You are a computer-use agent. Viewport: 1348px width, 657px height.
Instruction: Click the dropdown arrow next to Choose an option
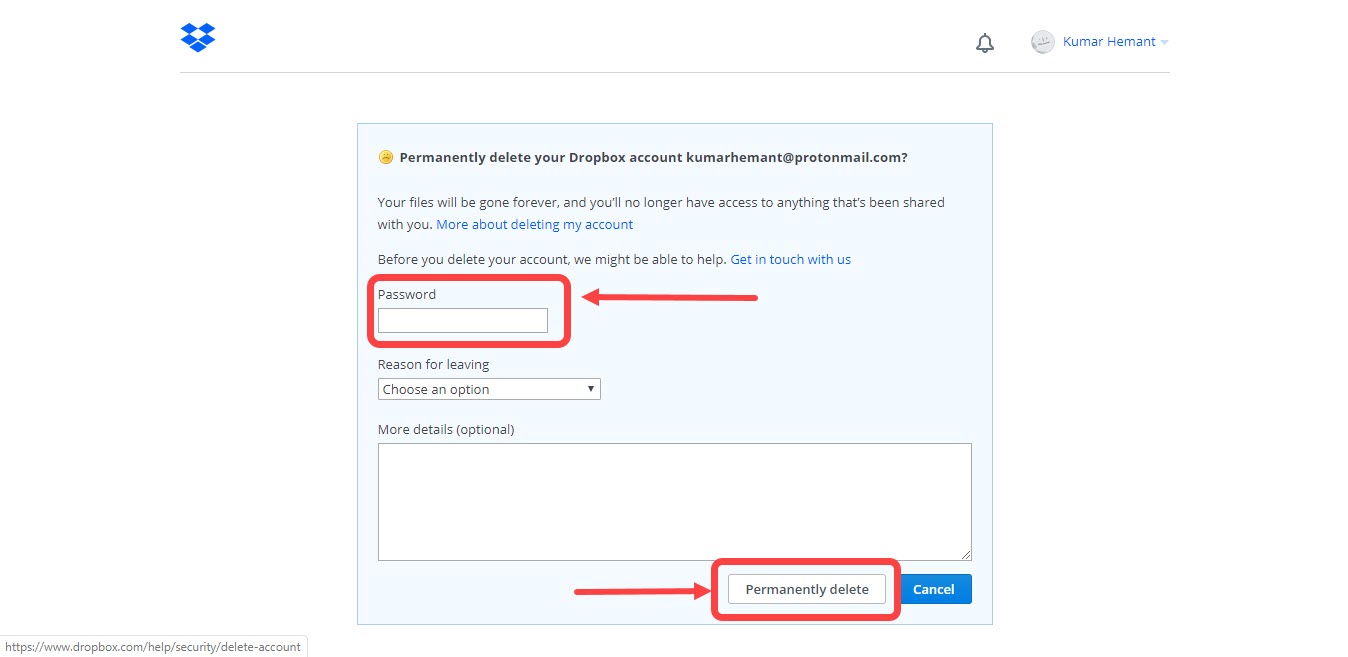pyautogui.click(x=591, y=388)
